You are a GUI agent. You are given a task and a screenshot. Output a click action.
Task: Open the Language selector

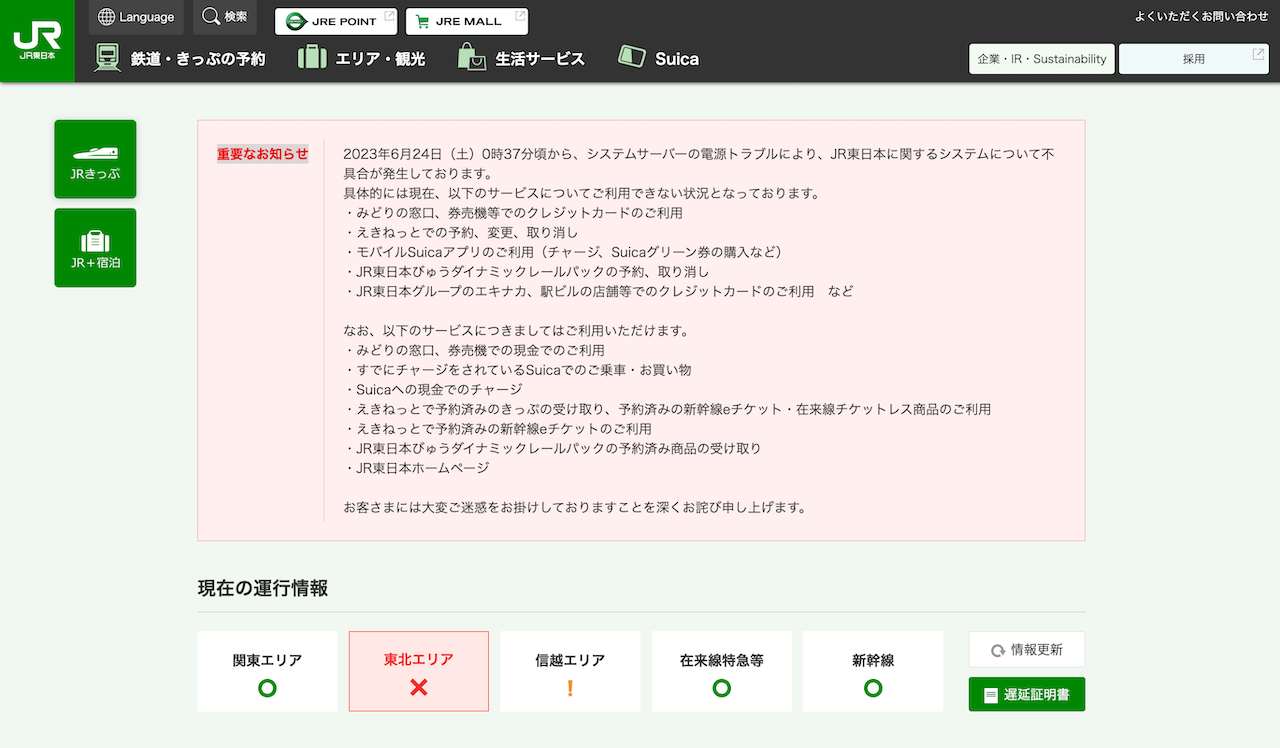point(136,17)
